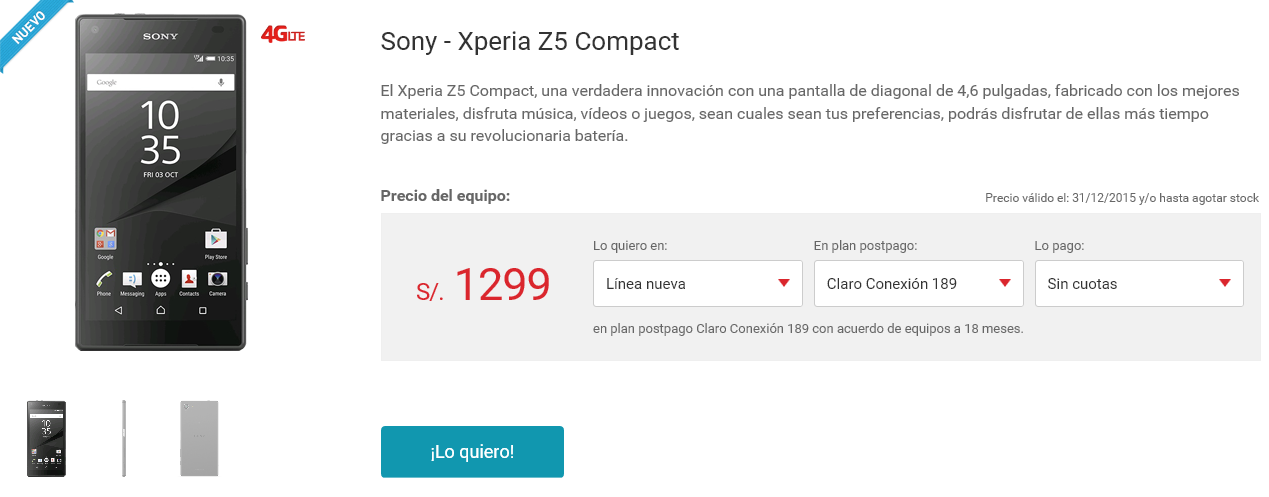
Task: Click the red arrow on Claro Conexión 189
Action: pyautogui.click(x=1005, y=283)
